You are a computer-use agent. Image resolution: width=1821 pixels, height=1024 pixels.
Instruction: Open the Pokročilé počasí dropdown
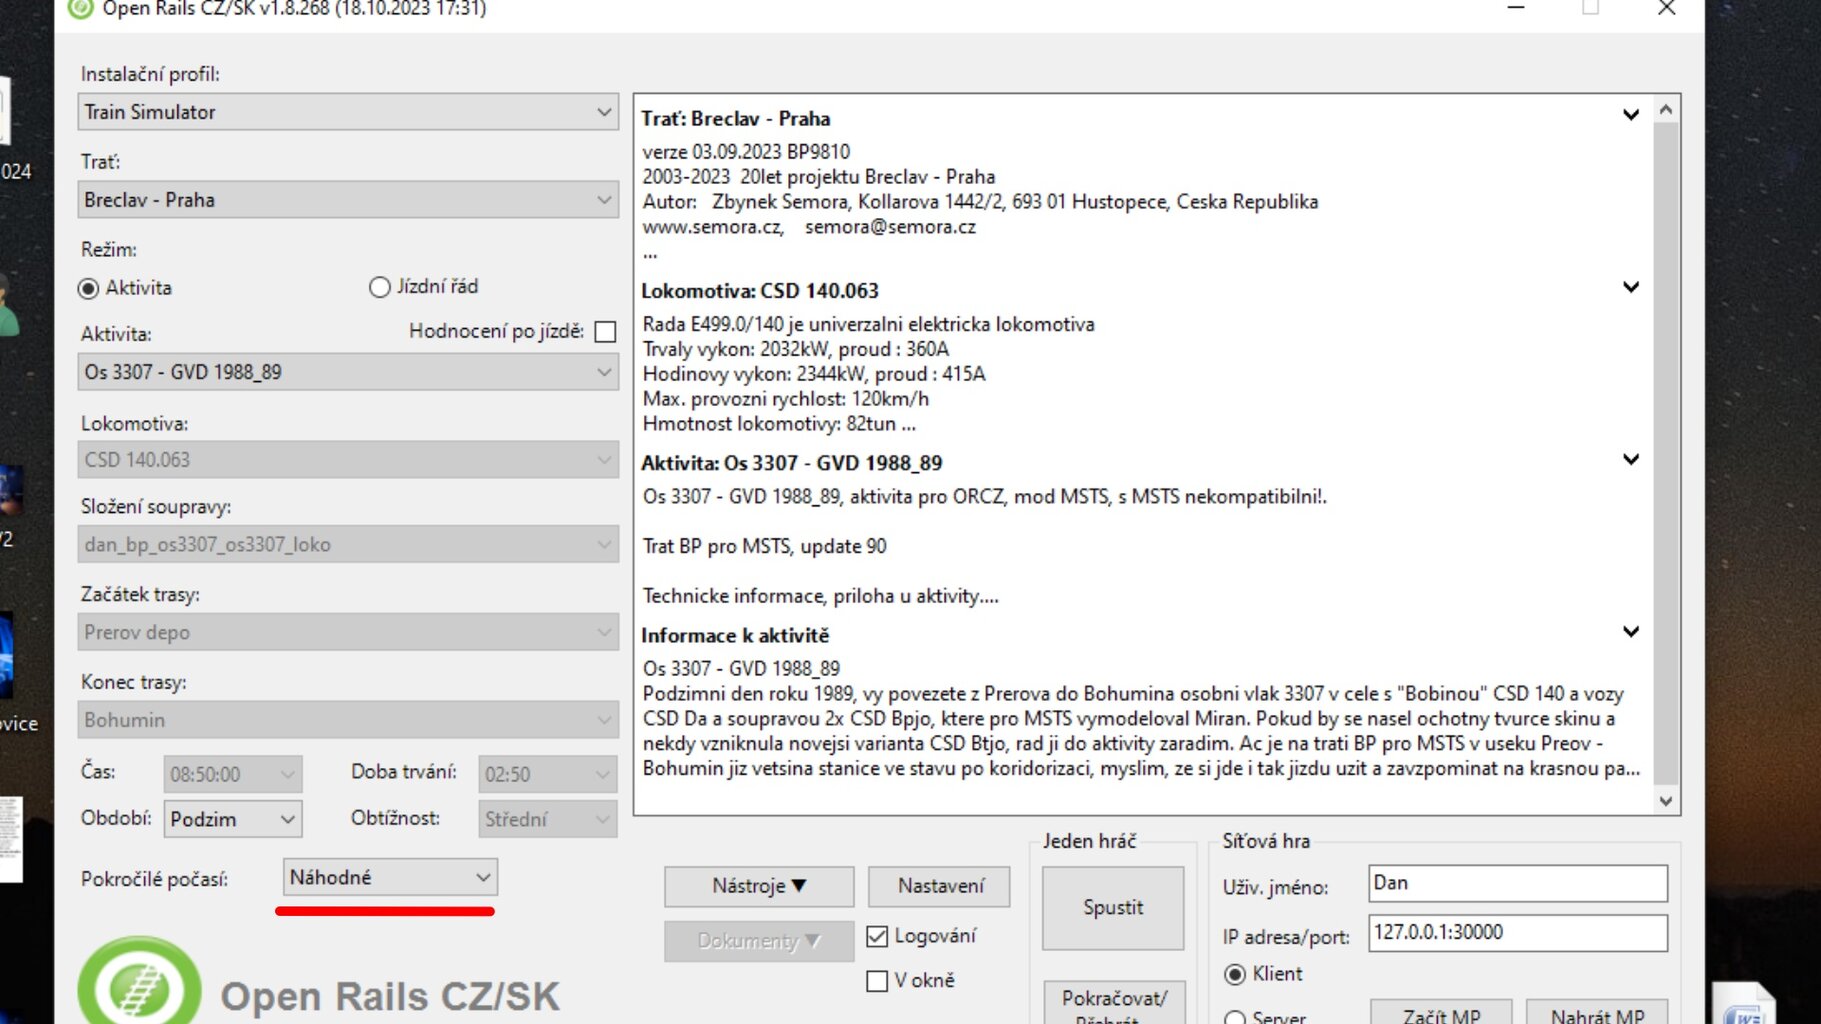pos(390,877)
